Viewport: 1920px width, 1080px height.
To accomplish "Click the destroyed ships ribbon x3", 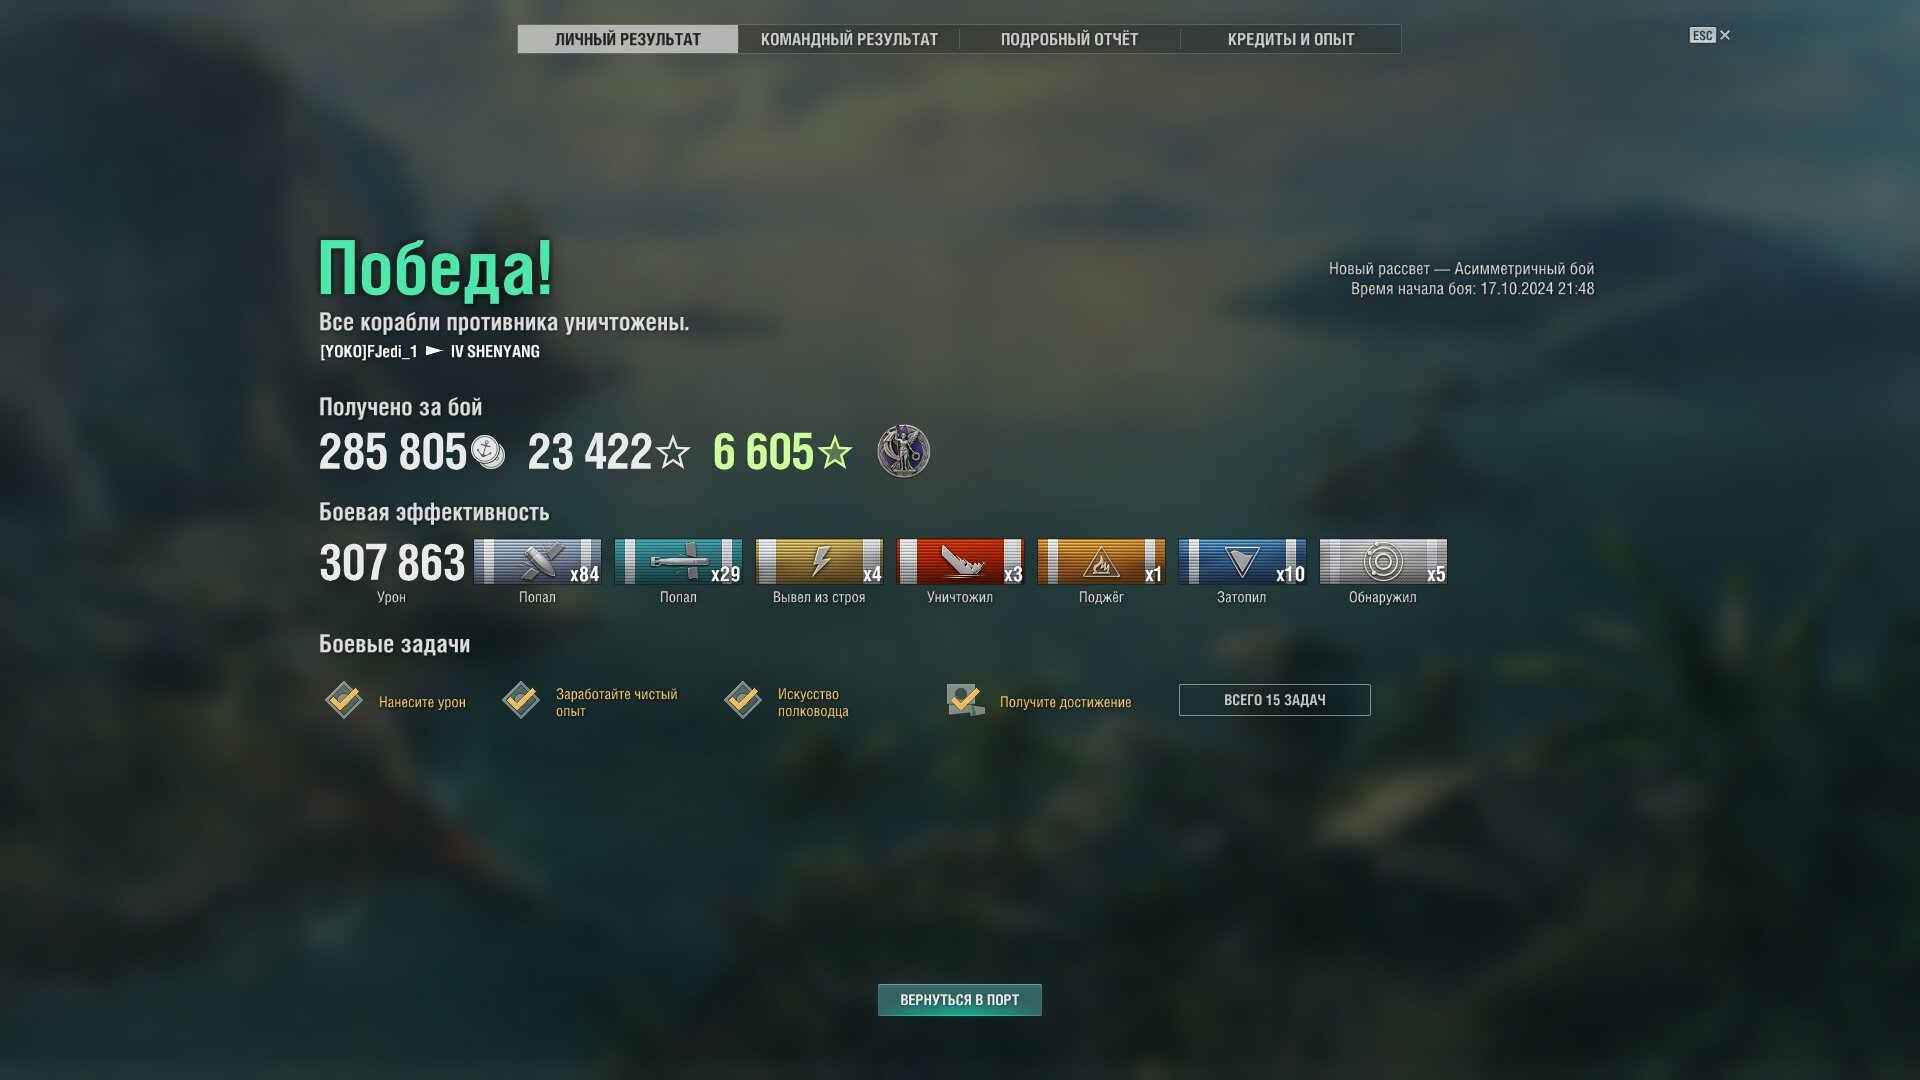I will pyautogui.click(x=960, y=561).
